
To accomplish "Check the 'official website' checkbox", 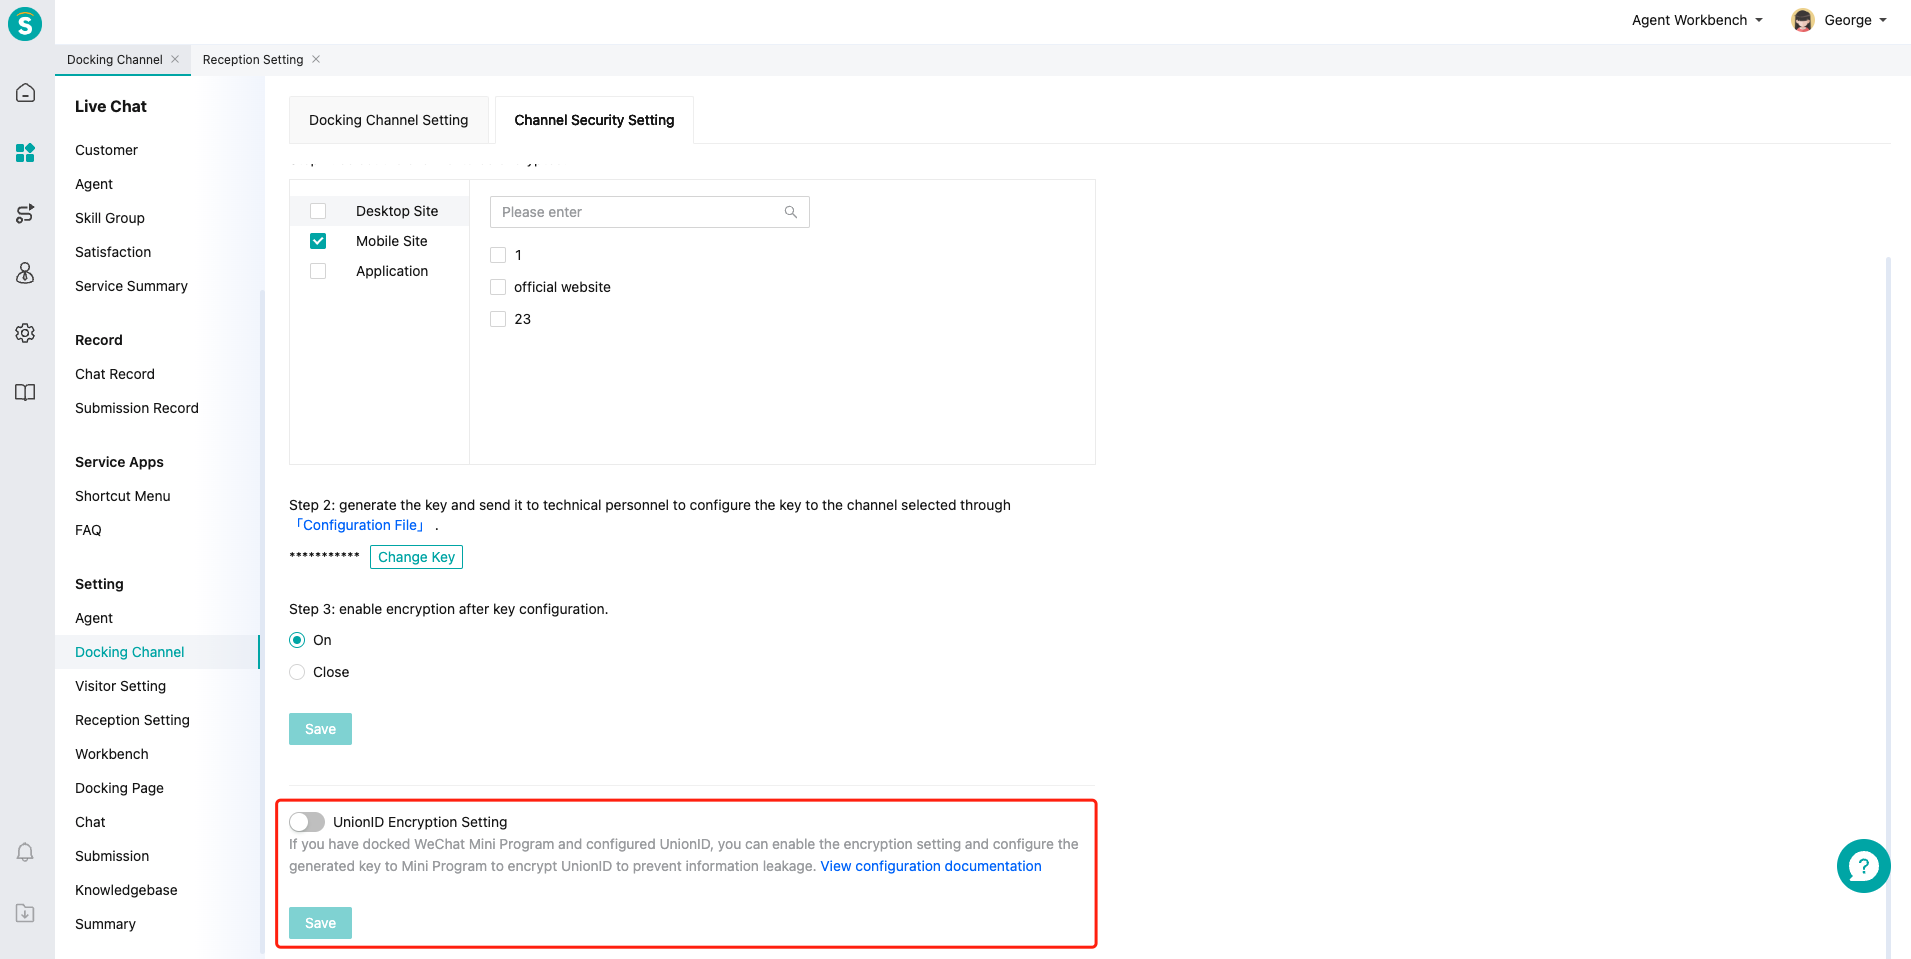I will tap(498, 287).
